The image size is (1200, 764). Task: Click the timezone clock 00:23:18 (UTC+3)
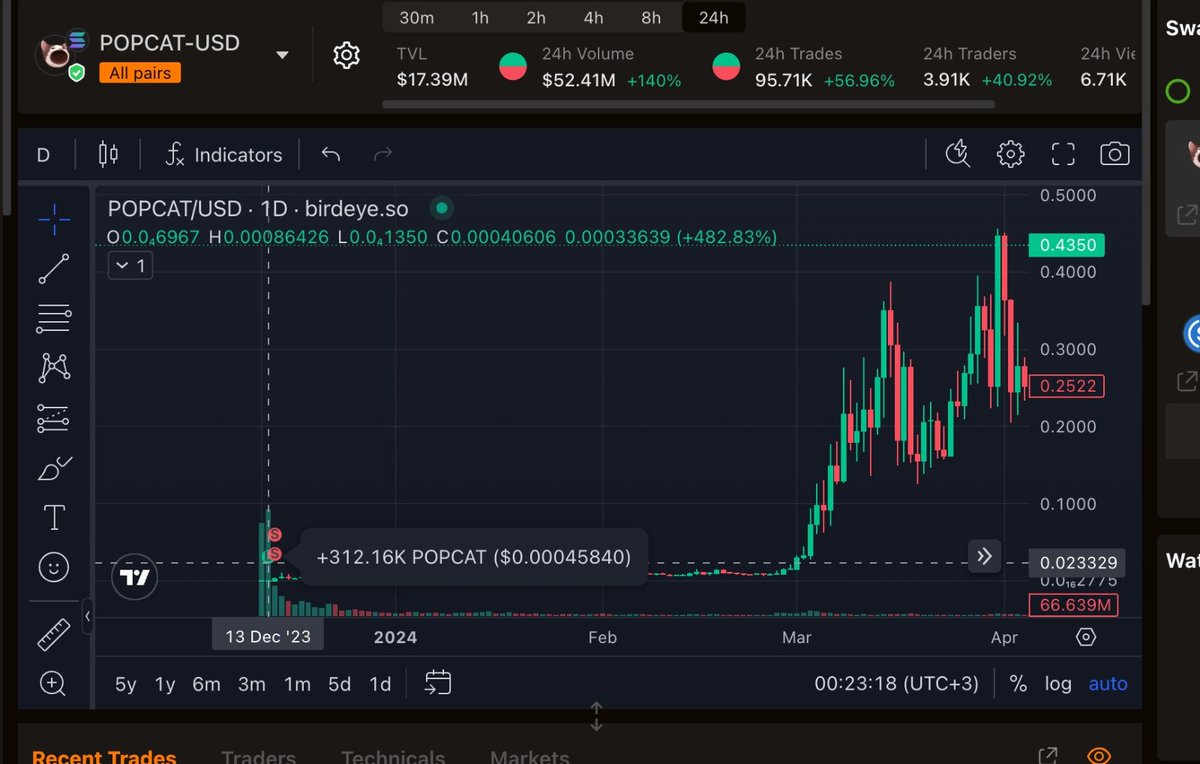click(897, 684)
